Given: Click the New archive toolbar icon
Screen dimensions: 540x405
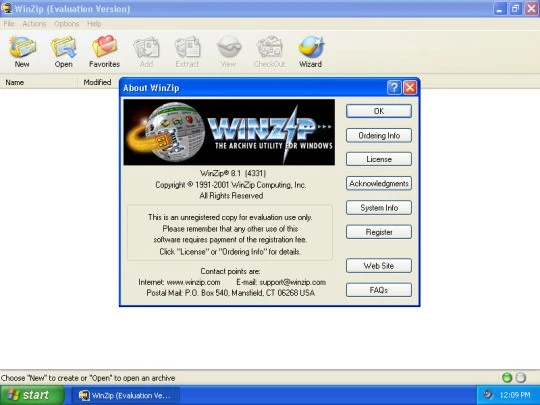Looking at the screenshot, I should tap(22, 51).
